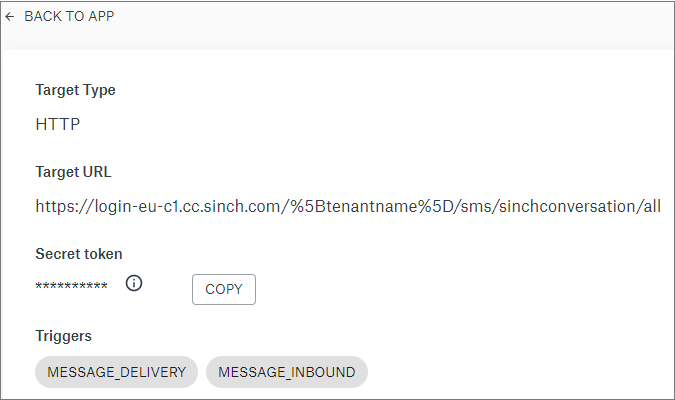
Task: Click the Secret token info icon
Action: [x=134, y=283]
